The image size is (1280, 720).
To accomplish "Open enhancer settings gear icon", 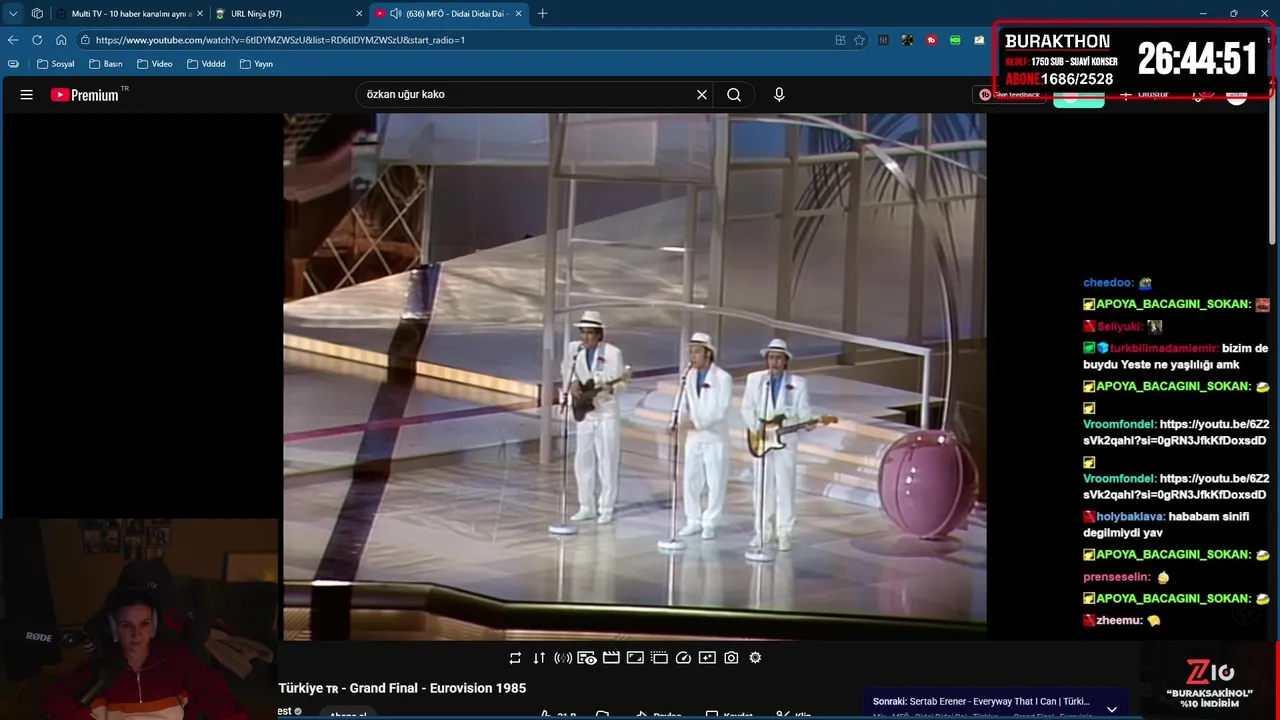I will tap(755, 658).
